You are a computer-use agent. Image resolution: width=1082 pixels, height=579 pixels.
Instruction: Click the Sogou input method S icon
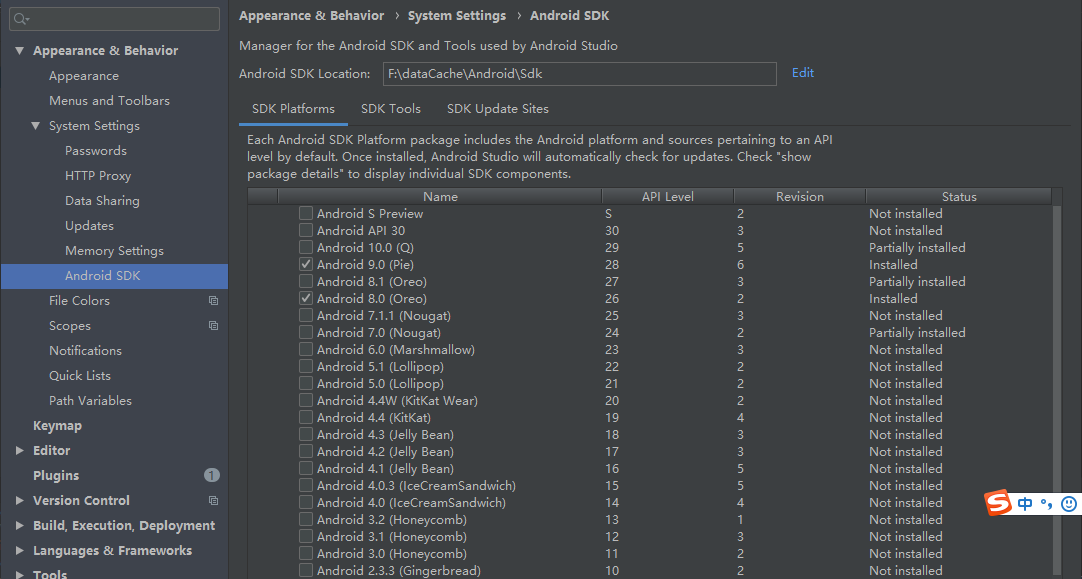998,503
